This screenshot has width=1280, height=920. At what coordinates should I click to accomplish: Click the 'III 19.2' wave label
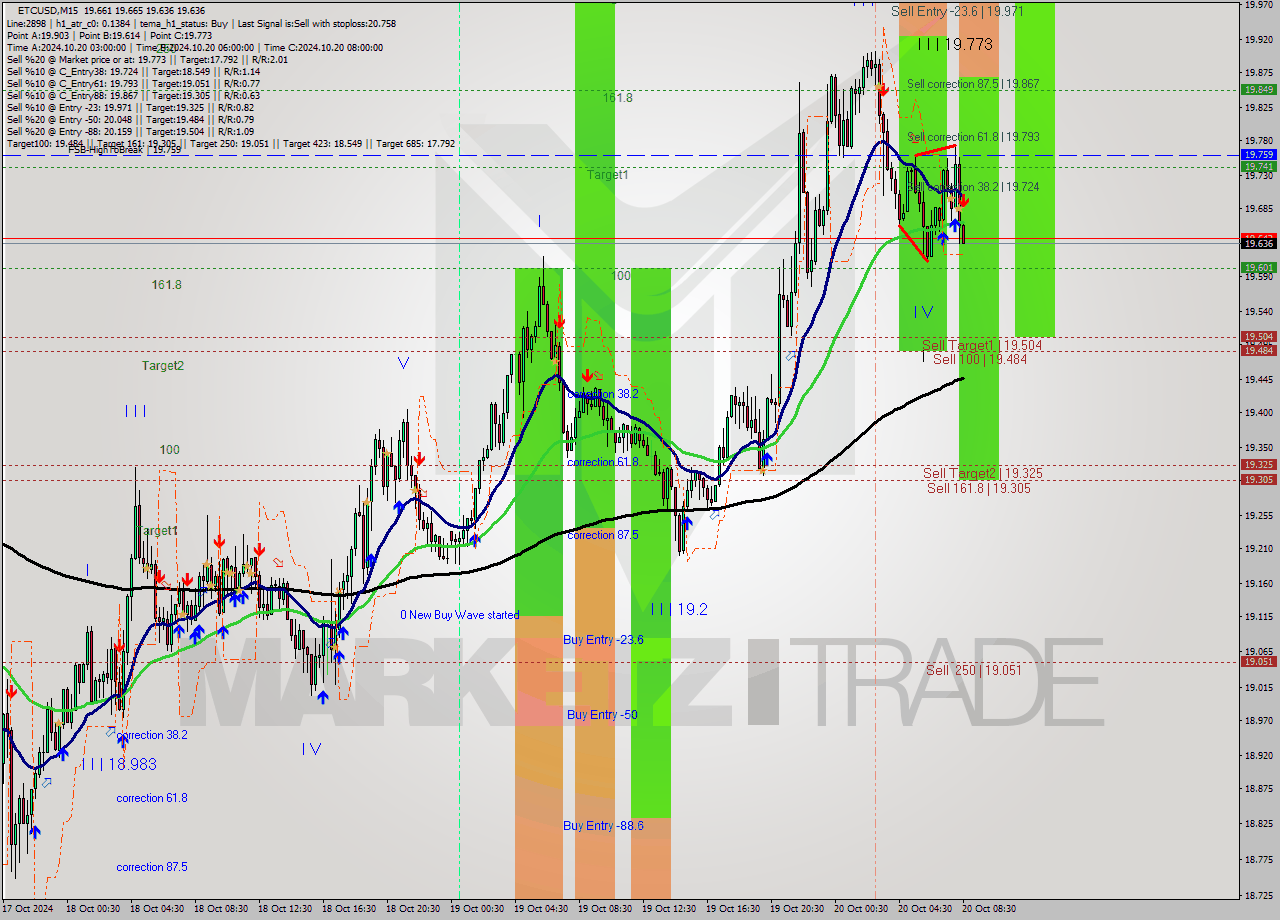pos(678,609)
